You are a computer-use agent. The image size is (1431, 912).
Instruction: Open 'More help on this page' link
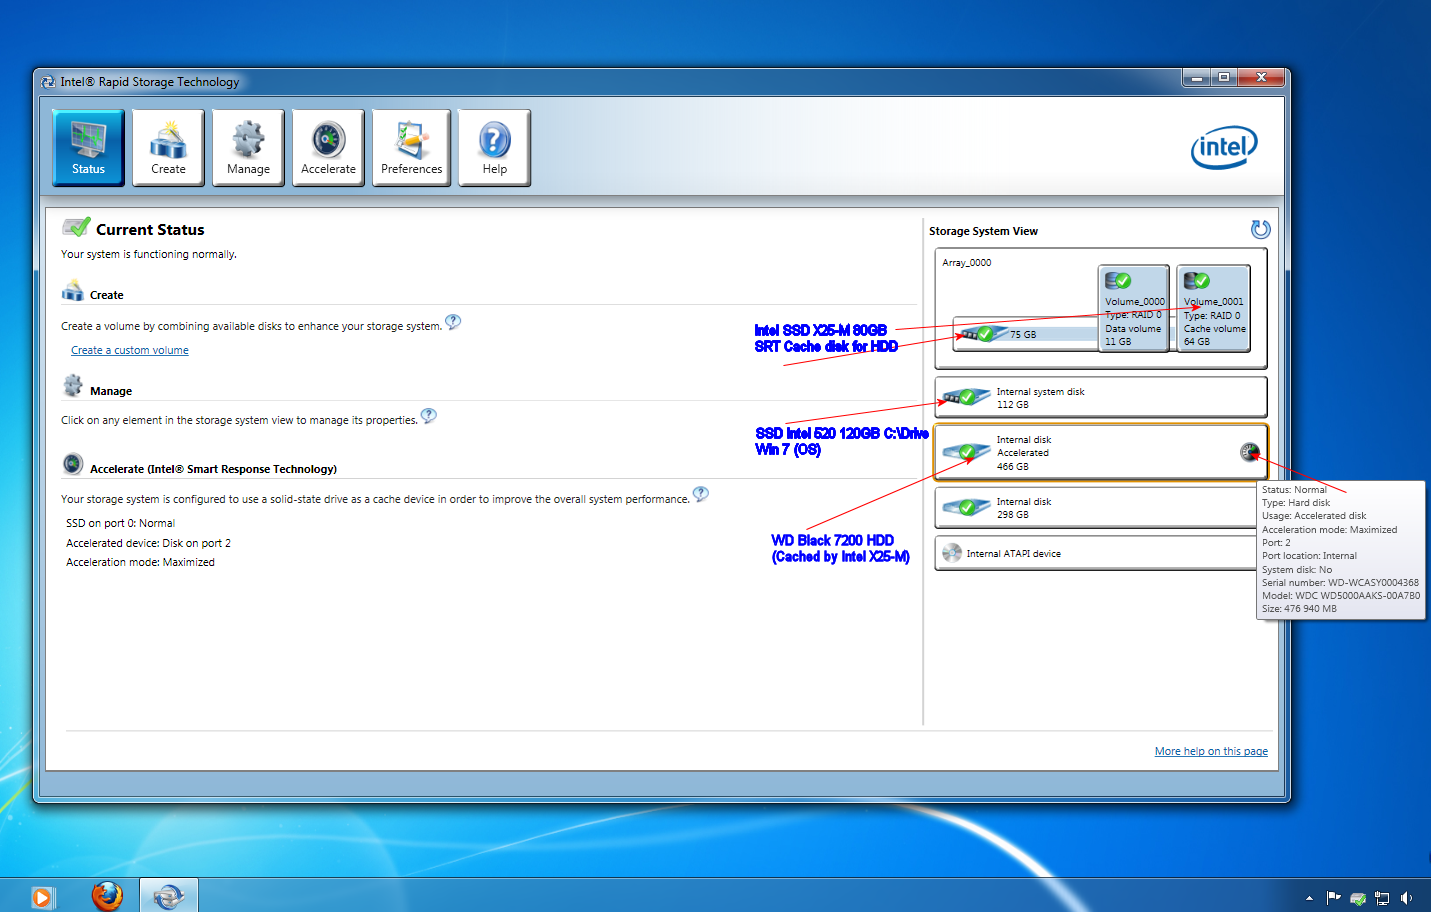coord(1211,751)
